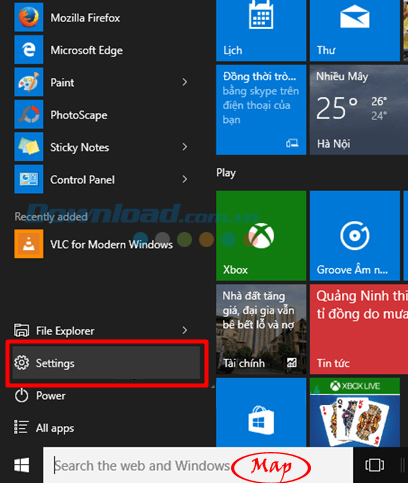Click the File Explorer folder icon
The image size is (408, 483).
22,330
